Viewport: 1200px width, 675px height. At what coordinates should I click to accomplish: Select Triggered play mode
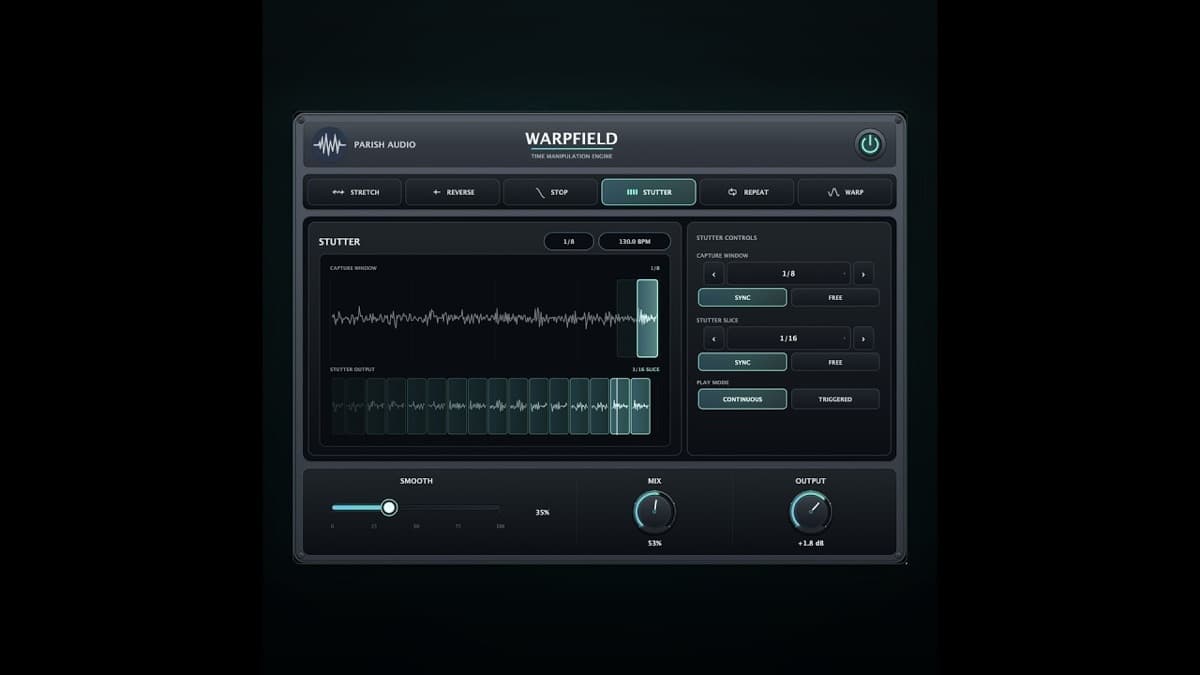(x=835, y=399)
